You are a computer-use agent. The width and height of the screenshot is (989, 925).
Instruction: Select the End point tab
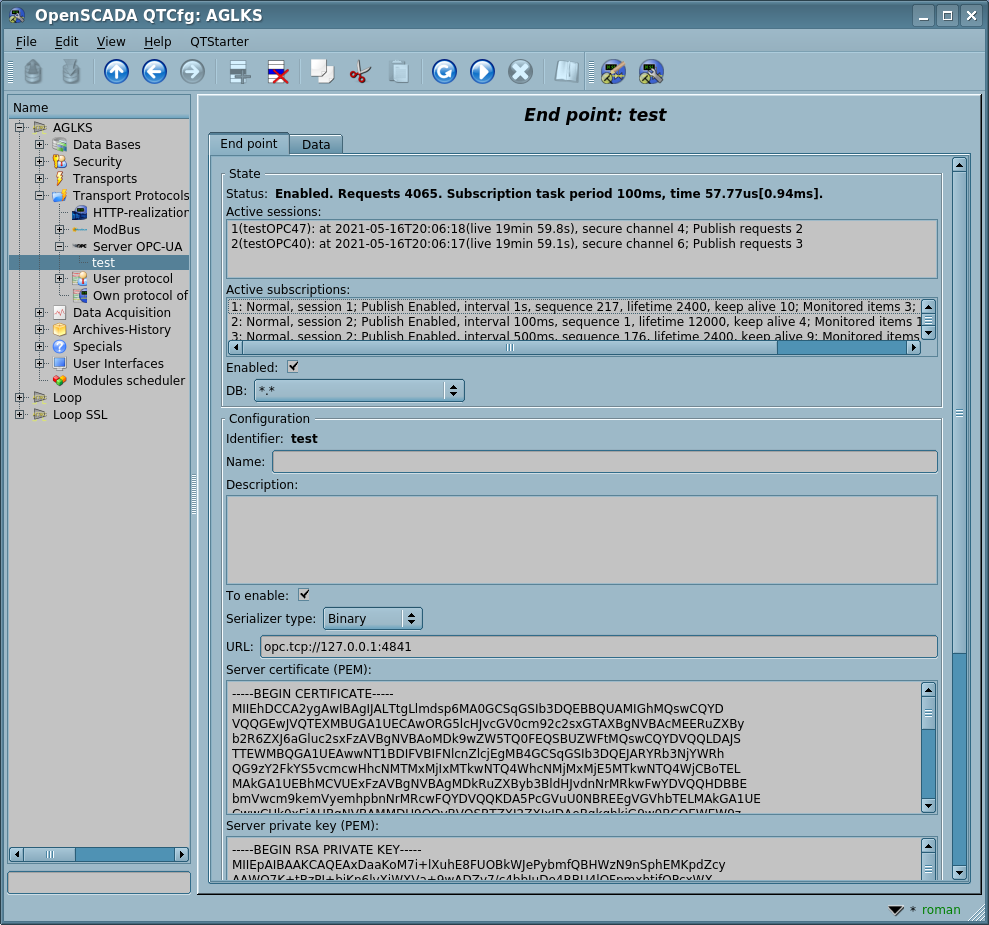249,143
